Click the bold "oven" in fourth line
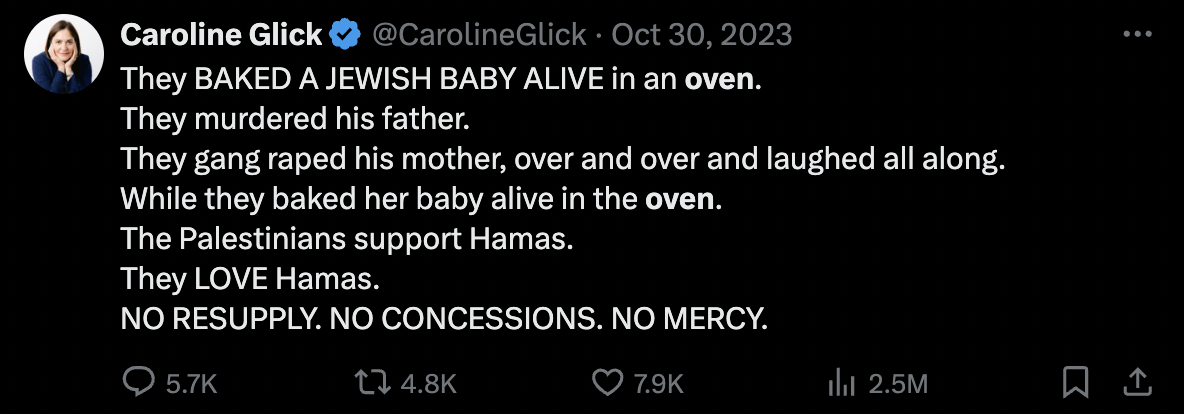The image size is (1184, 414). coord(680,198)
